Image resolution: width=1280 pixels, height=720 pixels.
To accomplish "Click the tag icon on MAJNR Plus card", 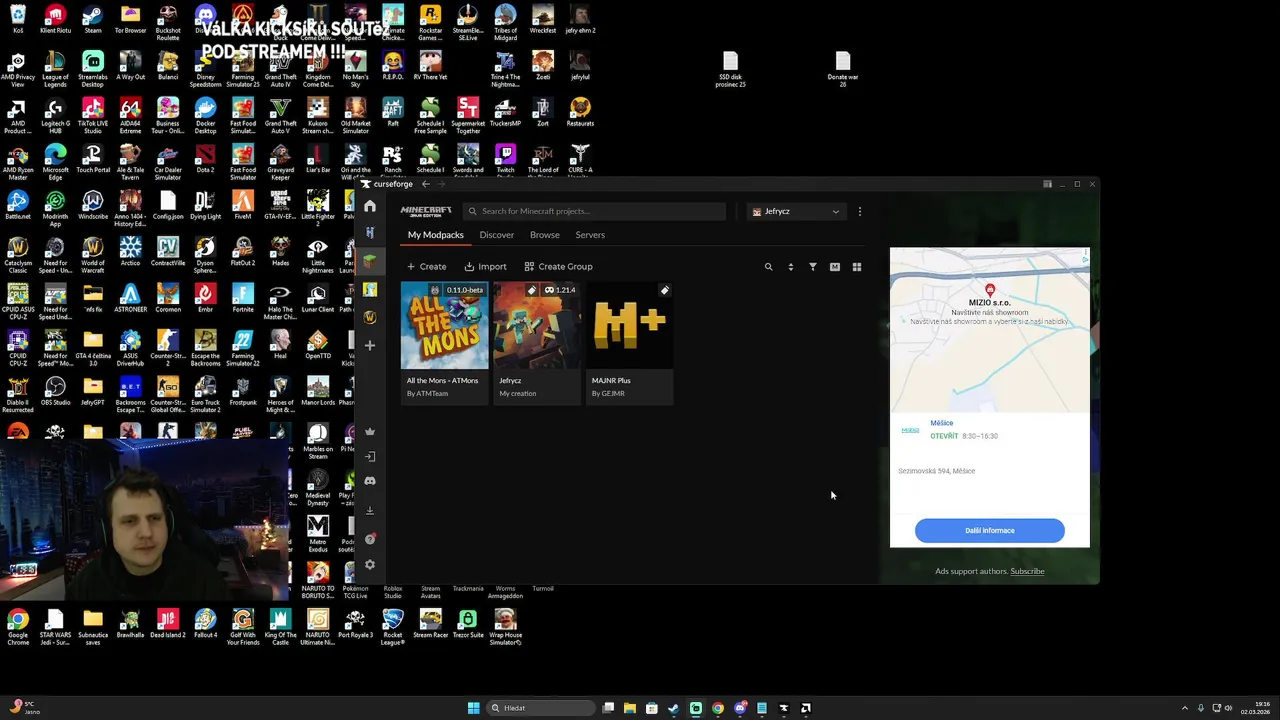I will pos(664,290).
